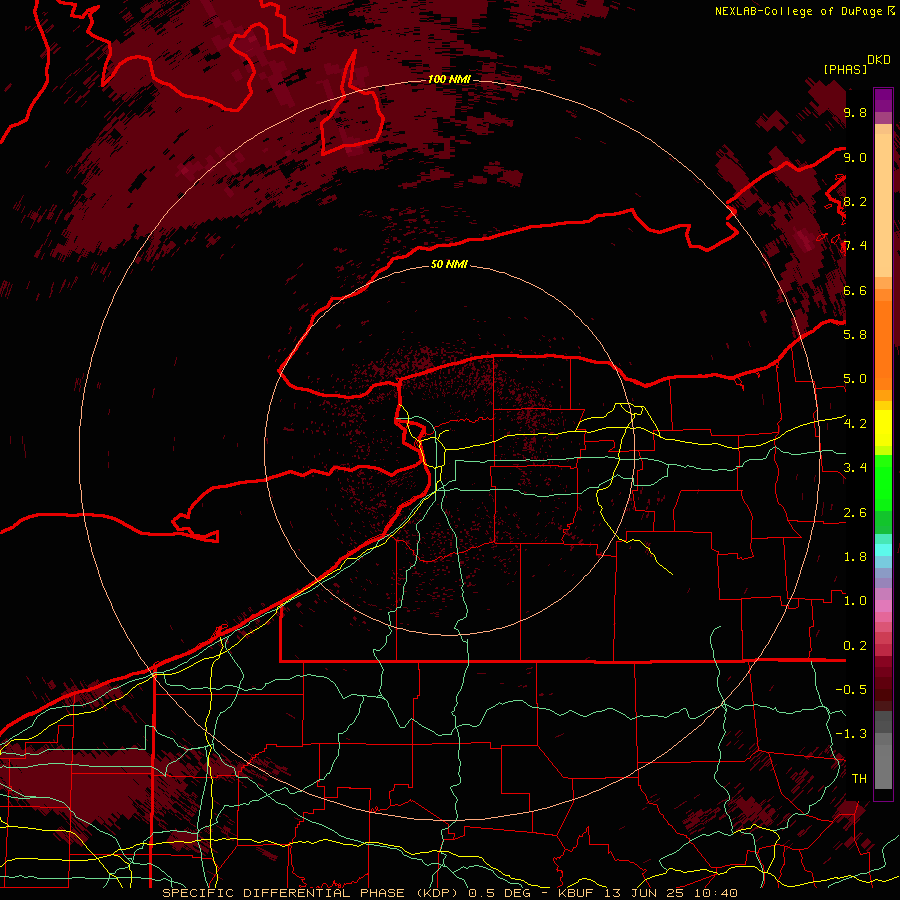Click the 7.4 value on color scale
The width and height of the screenshot is (900, 900).
[x=855, y=246]
